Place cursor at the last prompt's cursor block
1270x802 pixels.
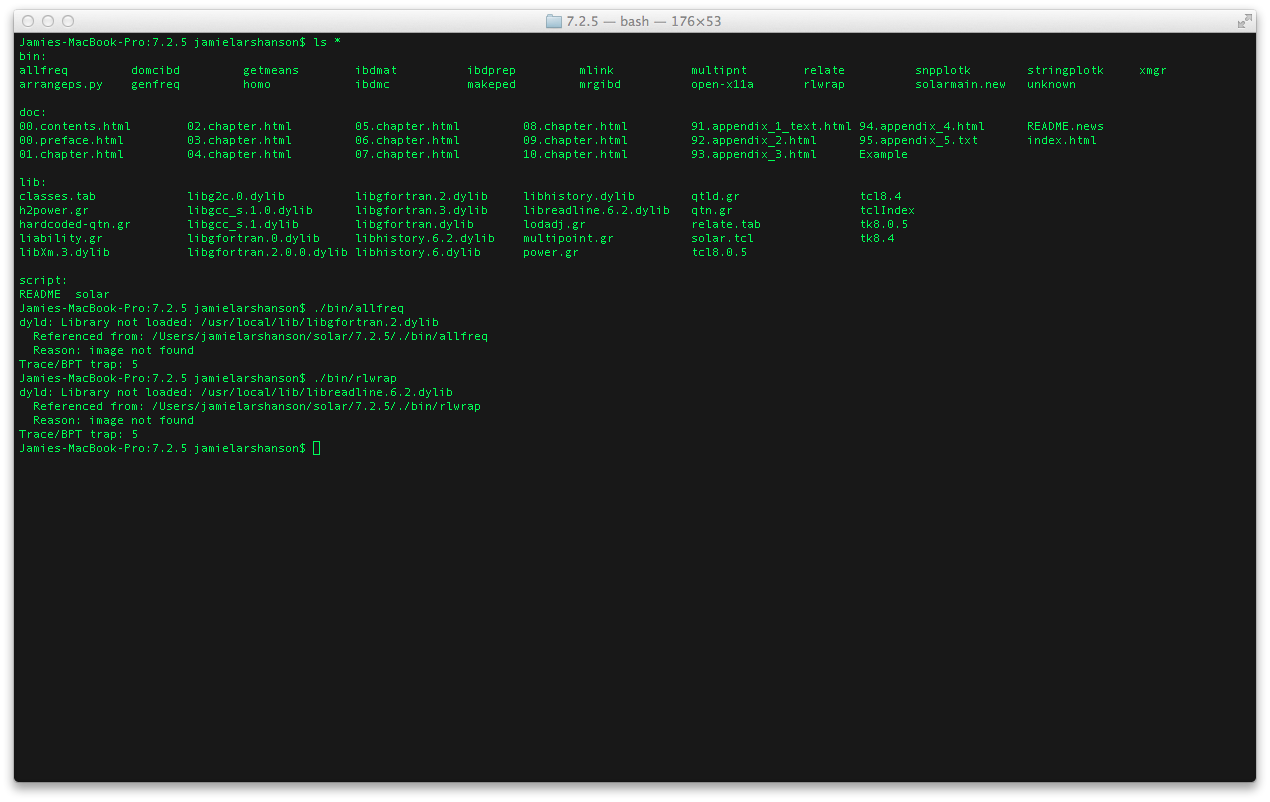point(316,448)
